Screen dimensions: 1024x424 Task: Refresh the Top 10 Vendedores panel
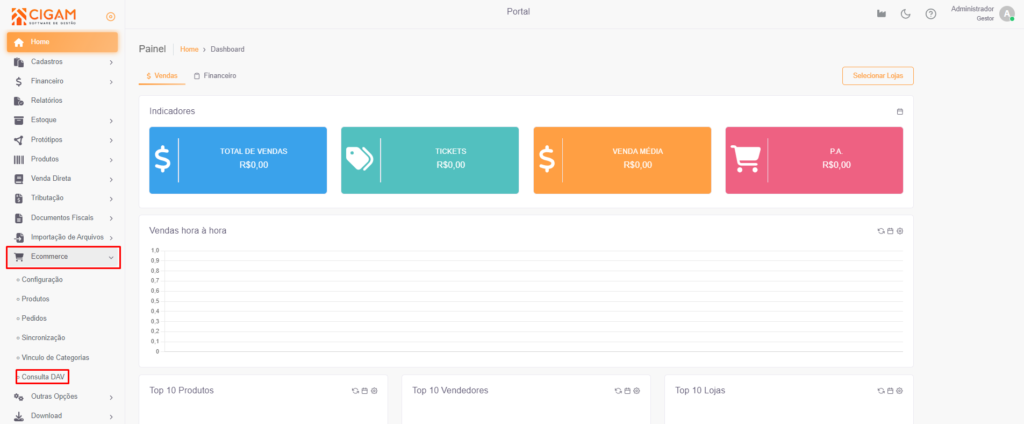point(618,391)
